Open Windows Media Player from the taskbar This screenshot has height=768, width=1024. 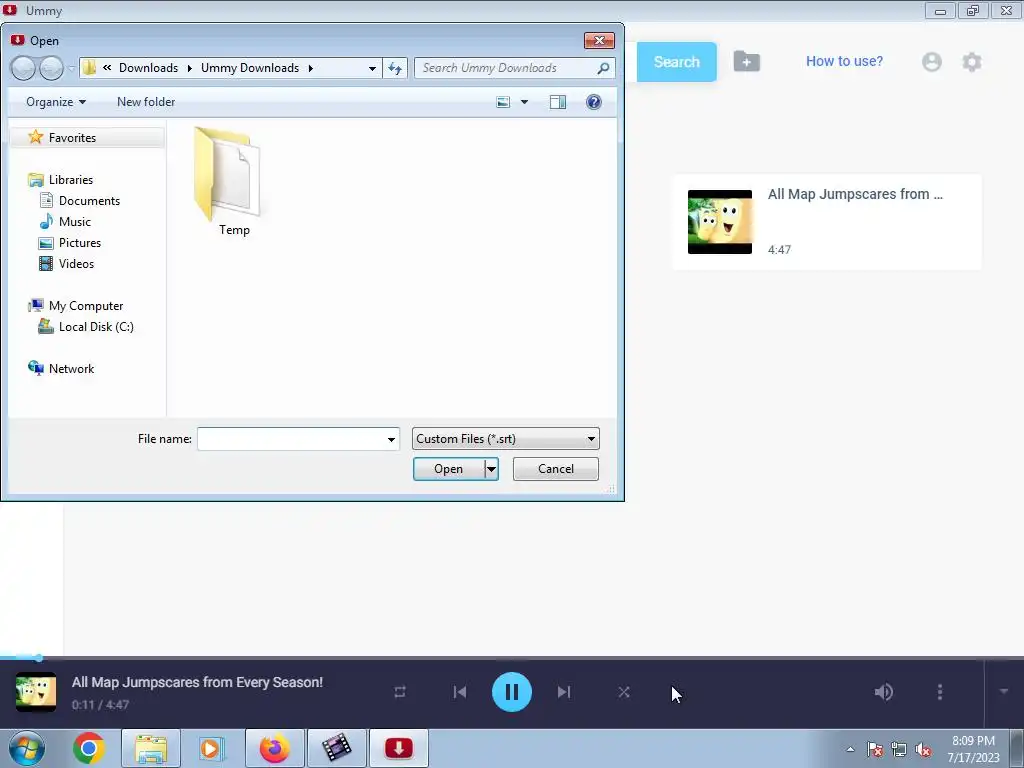coord(212,748)
